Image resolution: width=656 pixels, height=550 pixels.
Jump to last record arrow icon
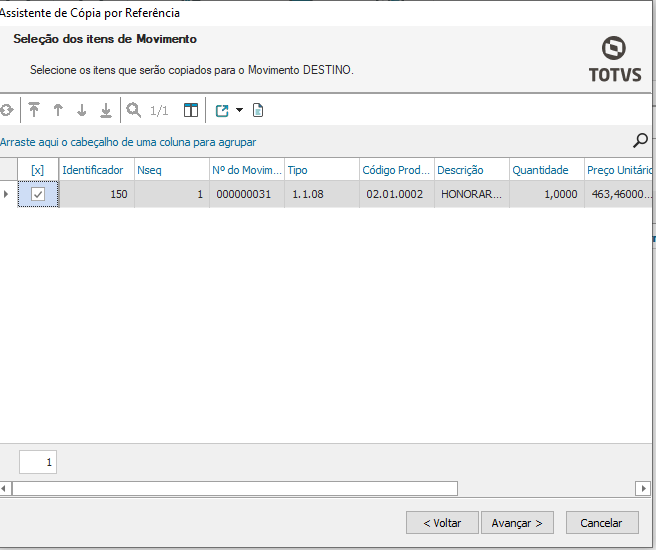(106, 110)
